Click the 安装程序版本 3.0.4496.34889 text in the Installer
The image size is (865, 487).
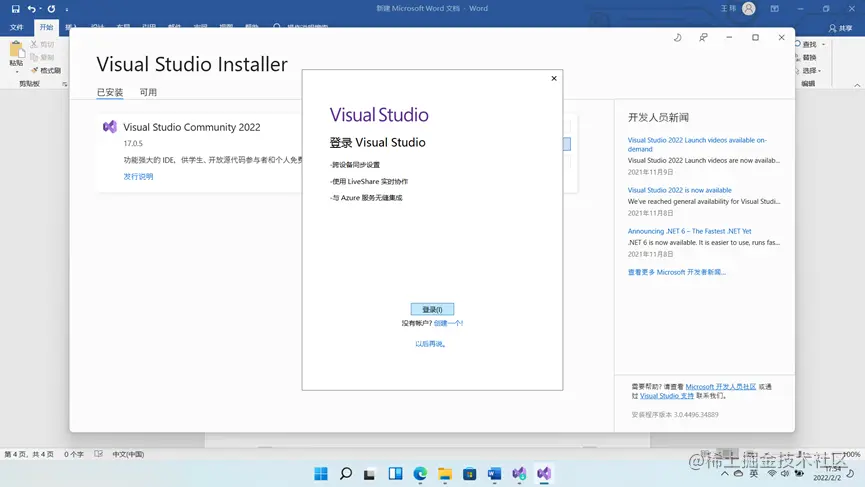tap(675, 415)
